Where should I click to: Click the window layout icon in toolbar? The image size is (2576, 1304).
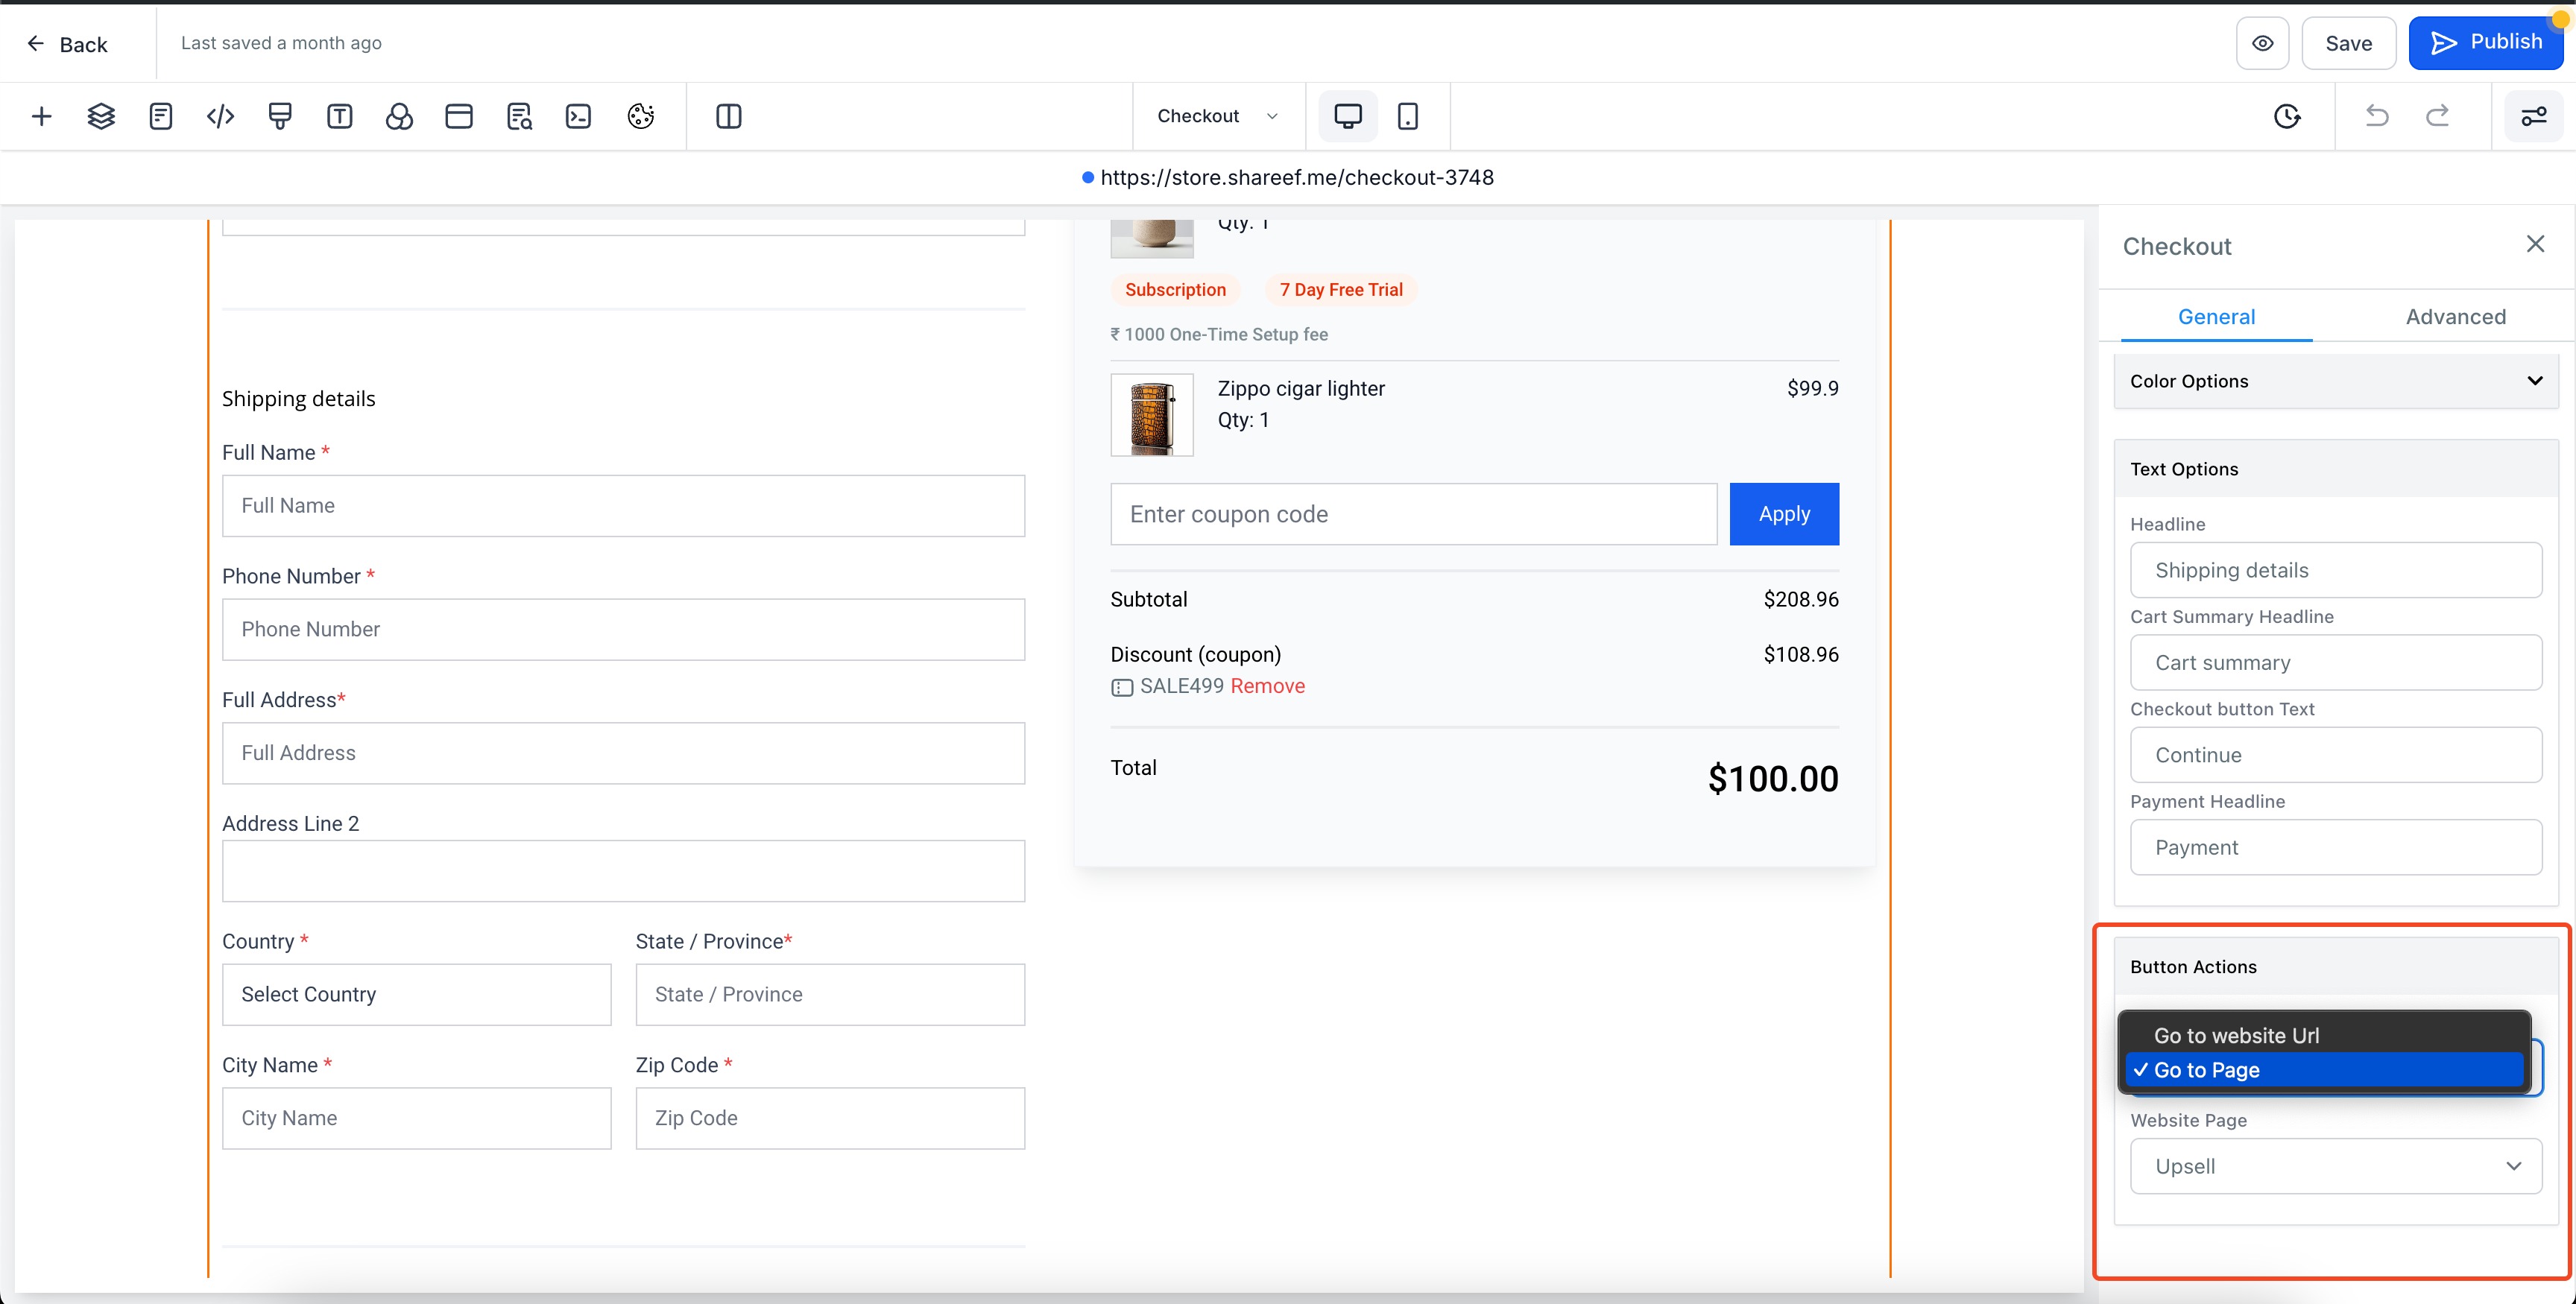459,116
